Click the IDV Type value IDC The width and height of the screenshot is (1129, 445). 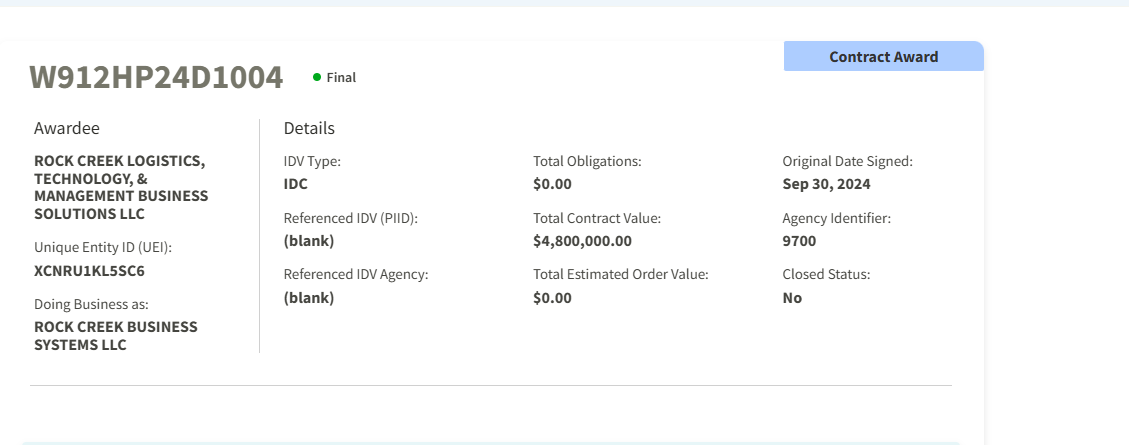296,184
